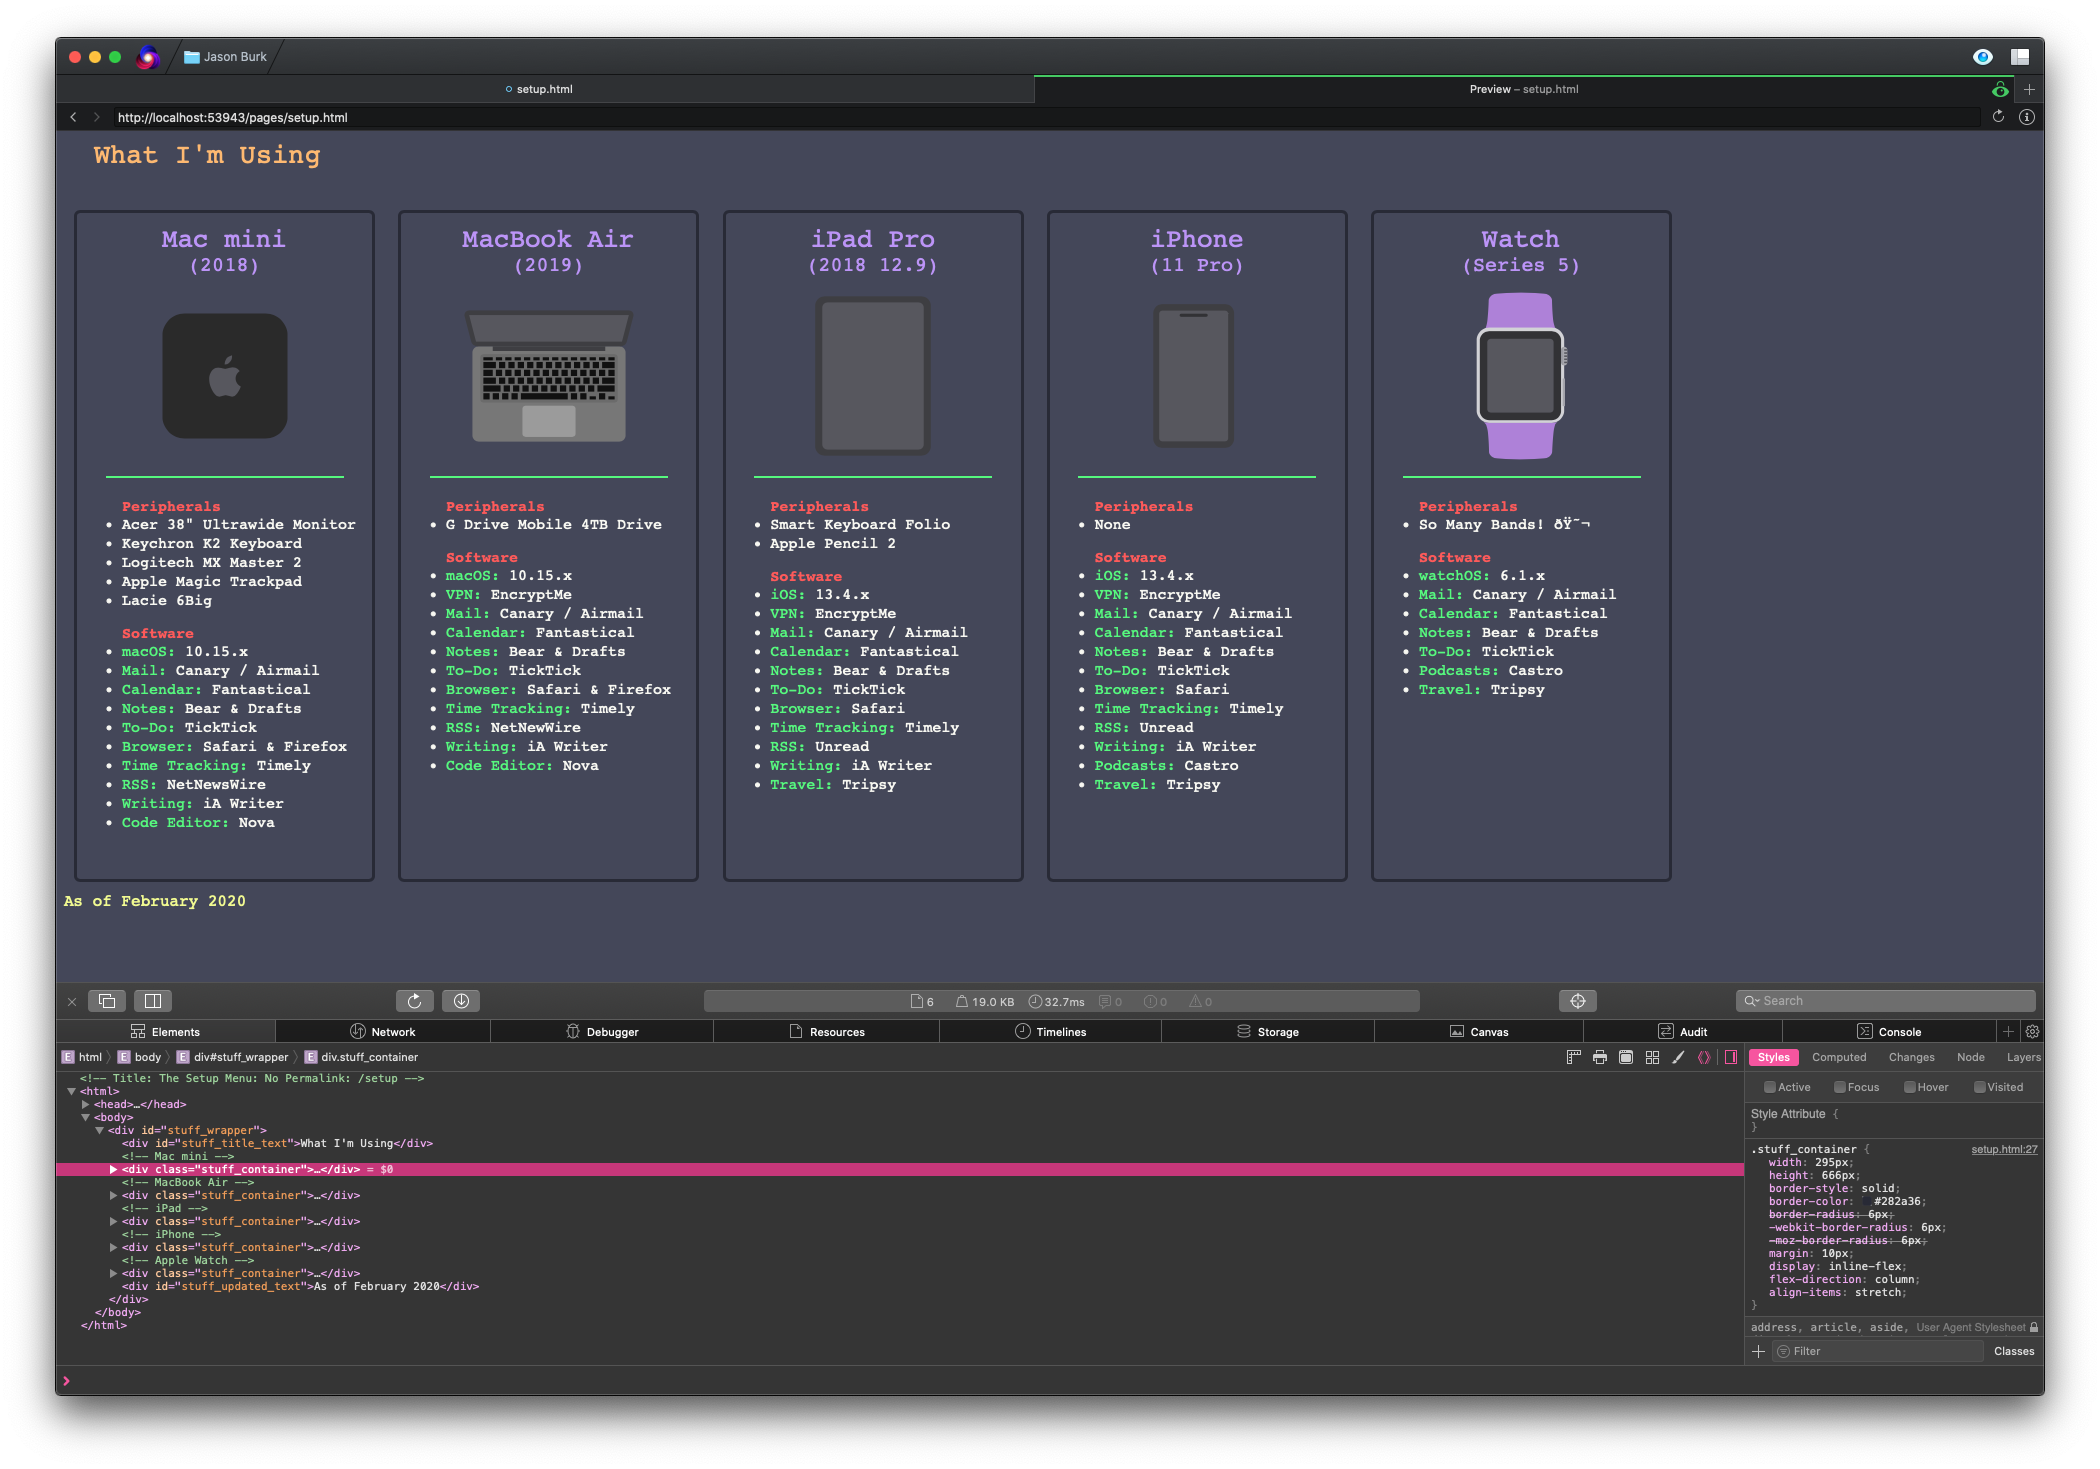Toggle print styles printer icon

click(x=1600, y=1057)
